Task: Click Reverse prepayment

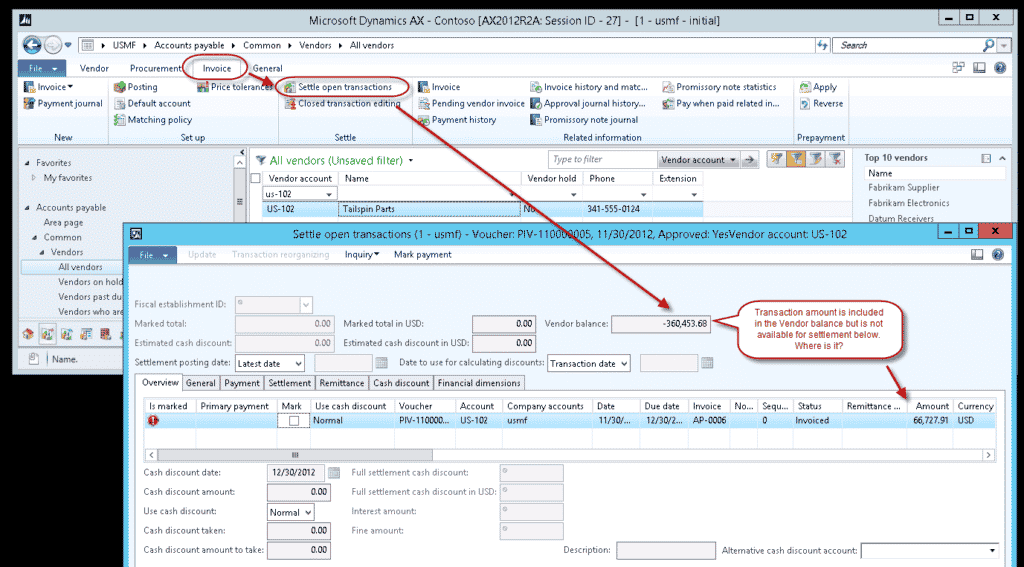Action: click(x=821, y=103)
